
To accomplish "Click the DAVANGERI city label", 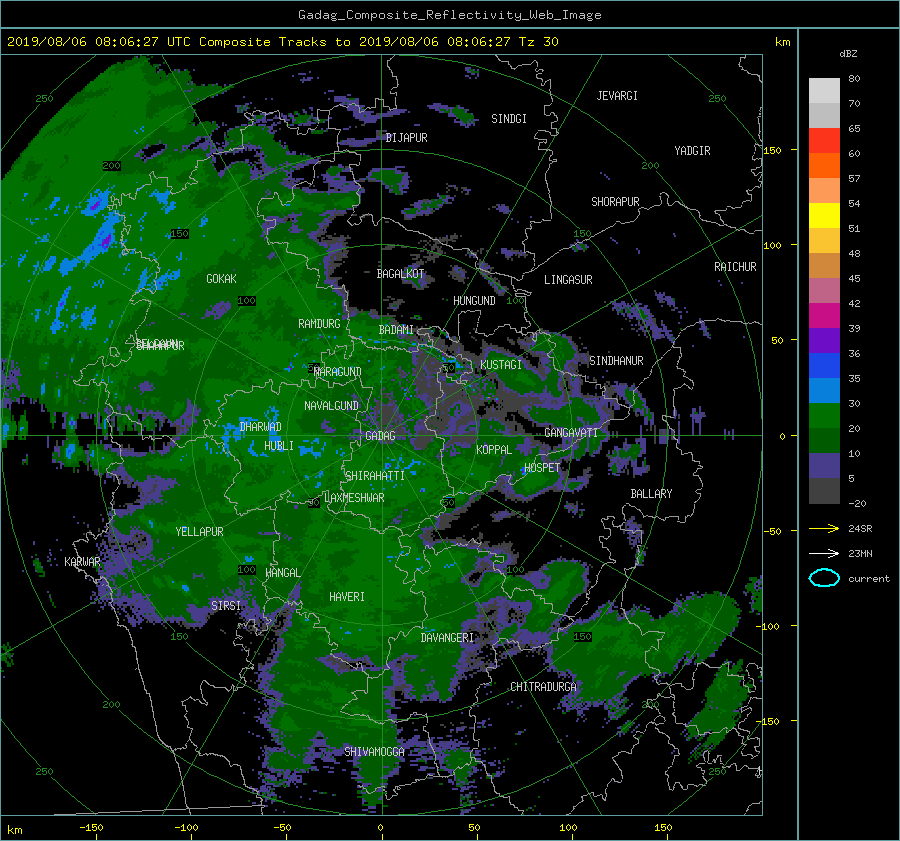I will pos(447,638).
